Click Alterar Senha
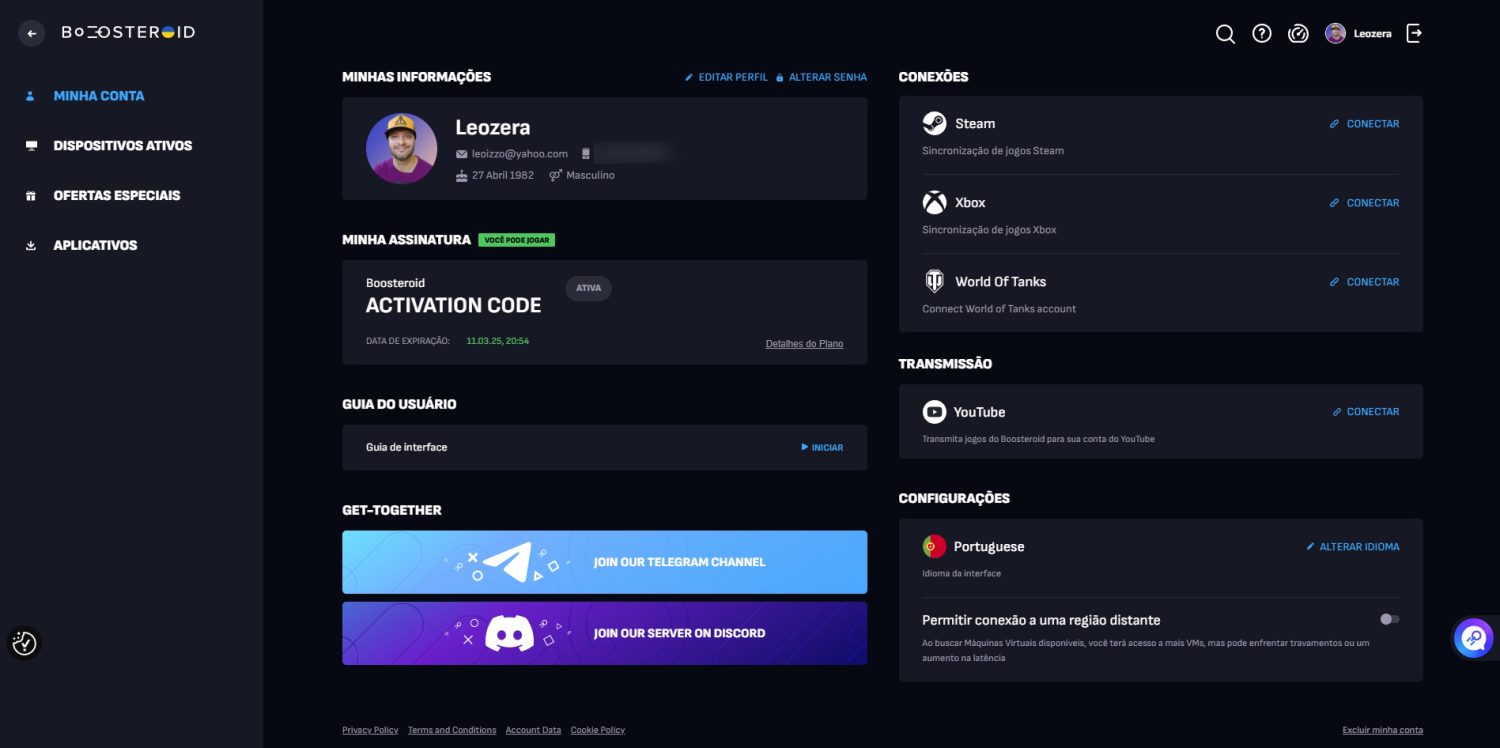Viewport: 1500px width, 748px height. click(x=821, y=77)
